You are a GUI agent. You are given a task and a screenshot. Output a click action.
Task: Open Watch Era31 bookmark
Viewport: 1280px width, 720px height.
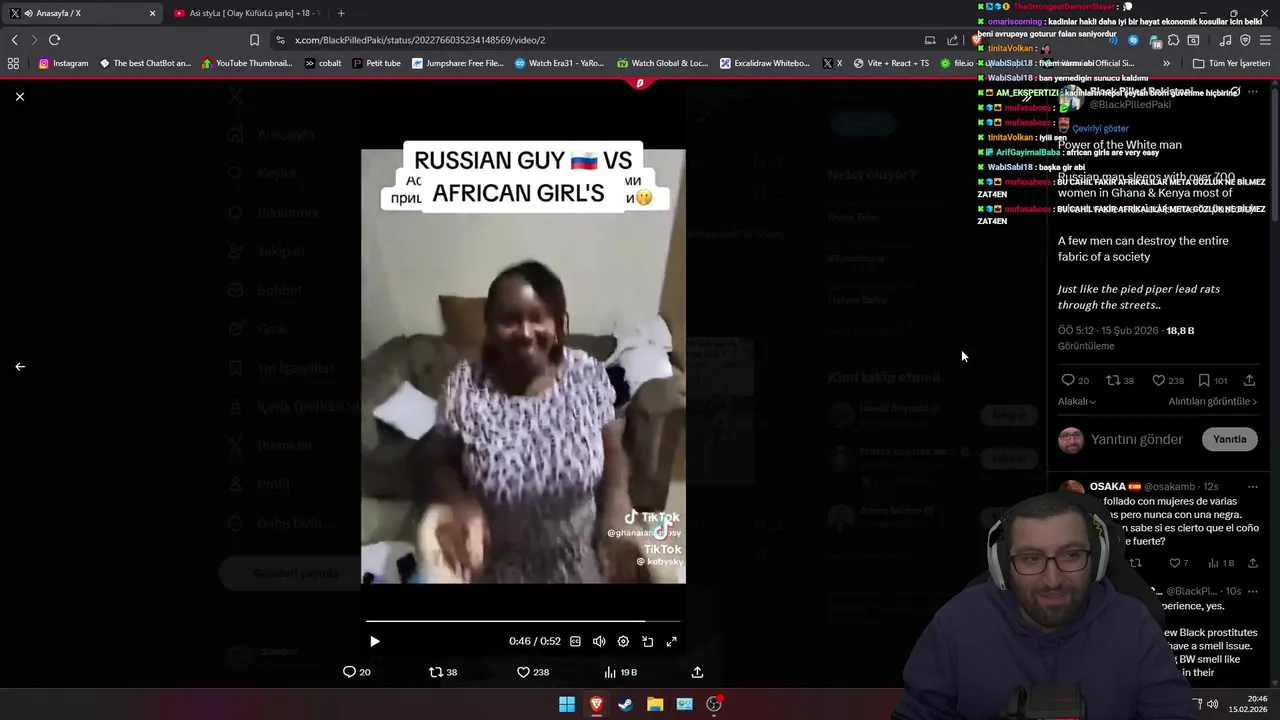[x=559, y=63]
